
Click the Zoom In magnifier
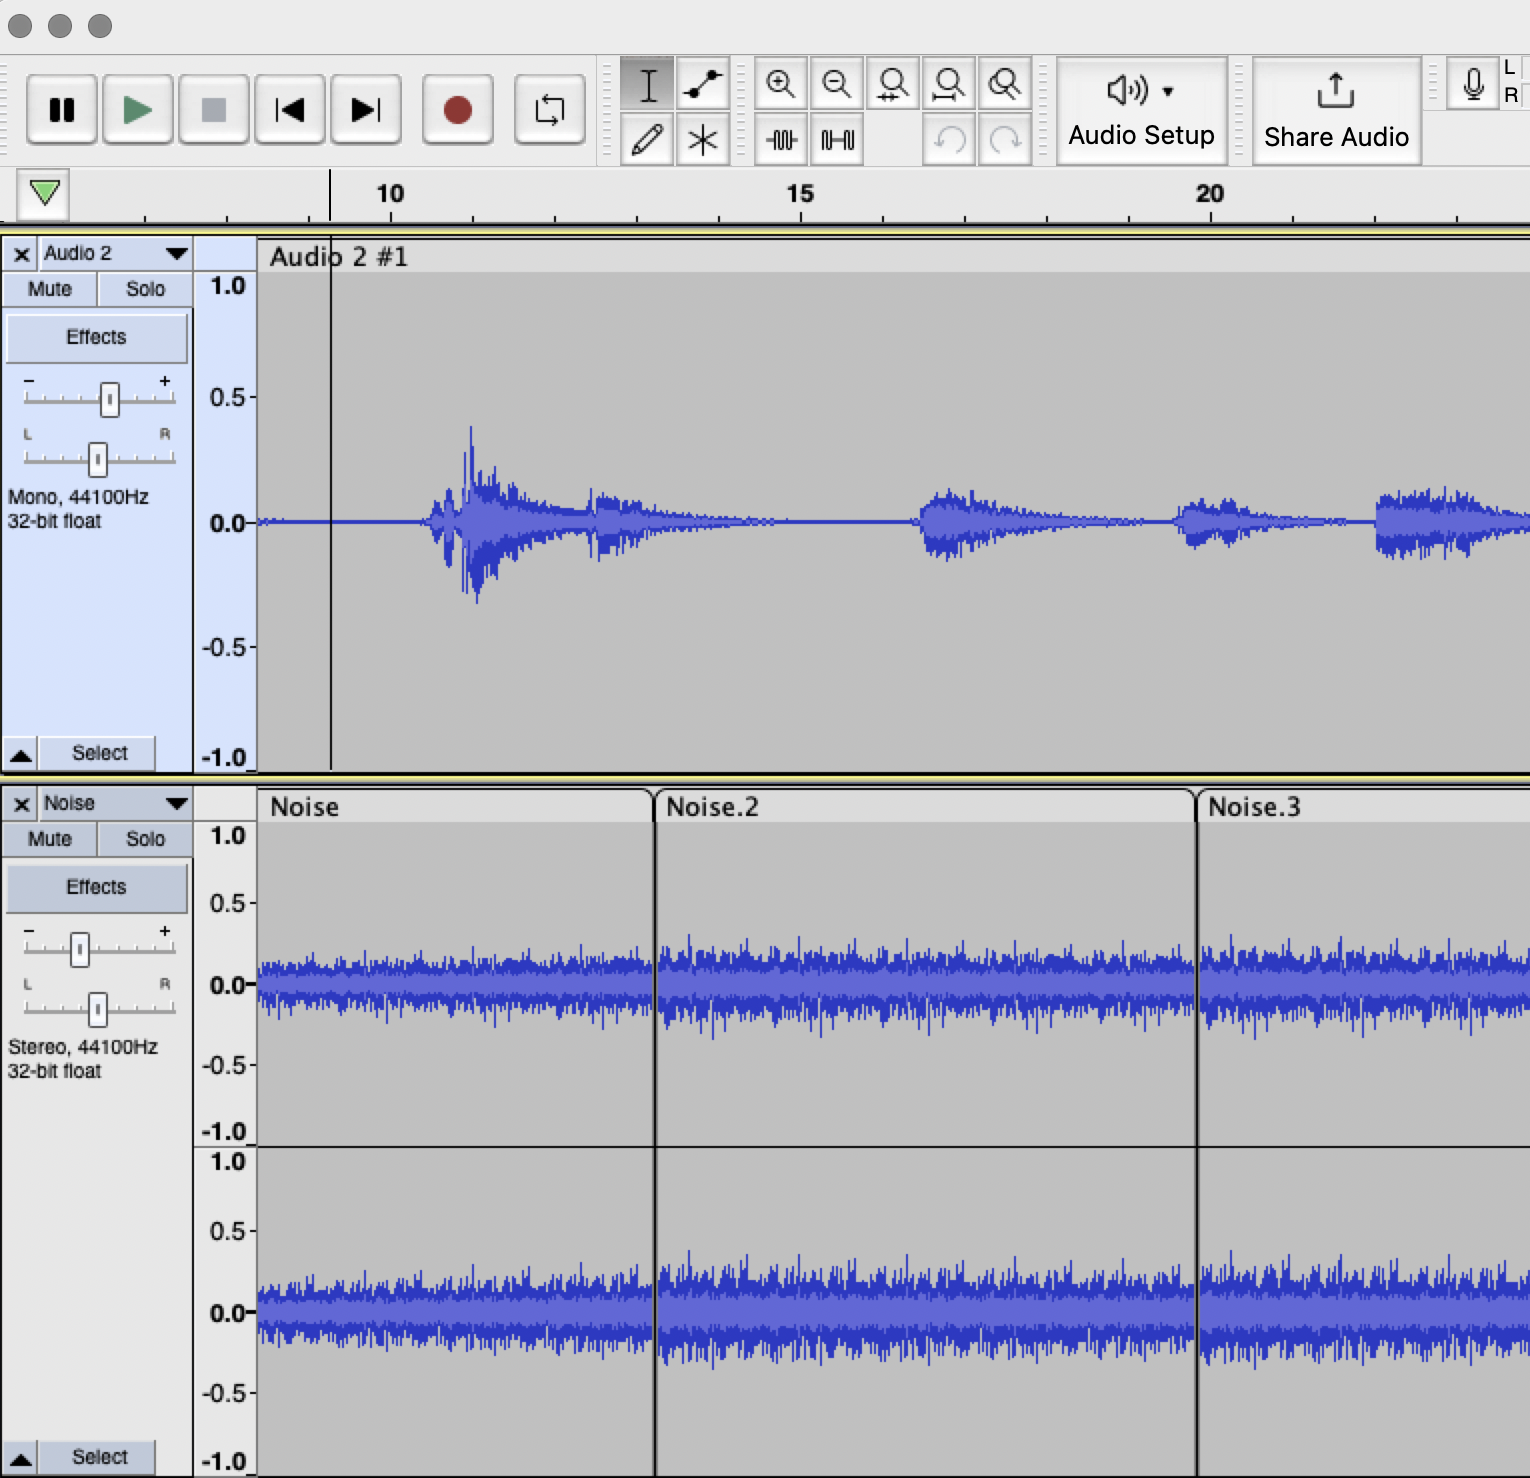tap(781, 84)
